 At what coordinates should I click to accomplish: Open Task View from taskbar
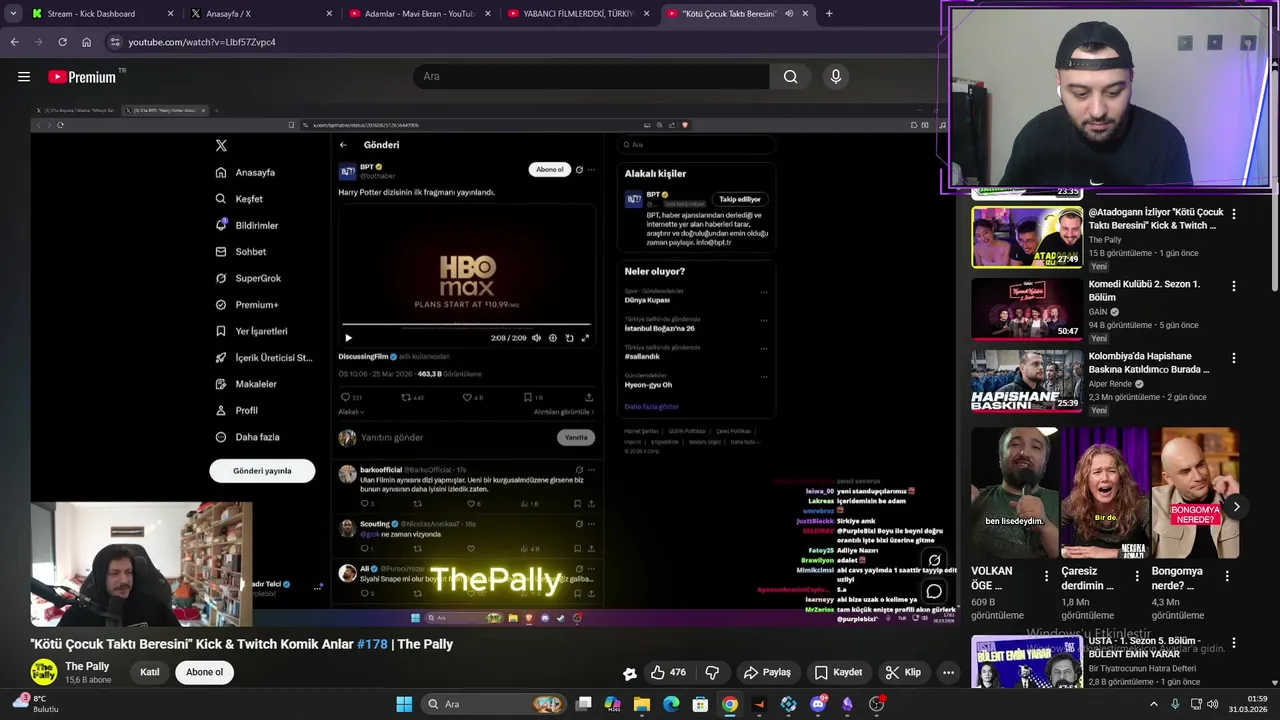tap(584, 704)
